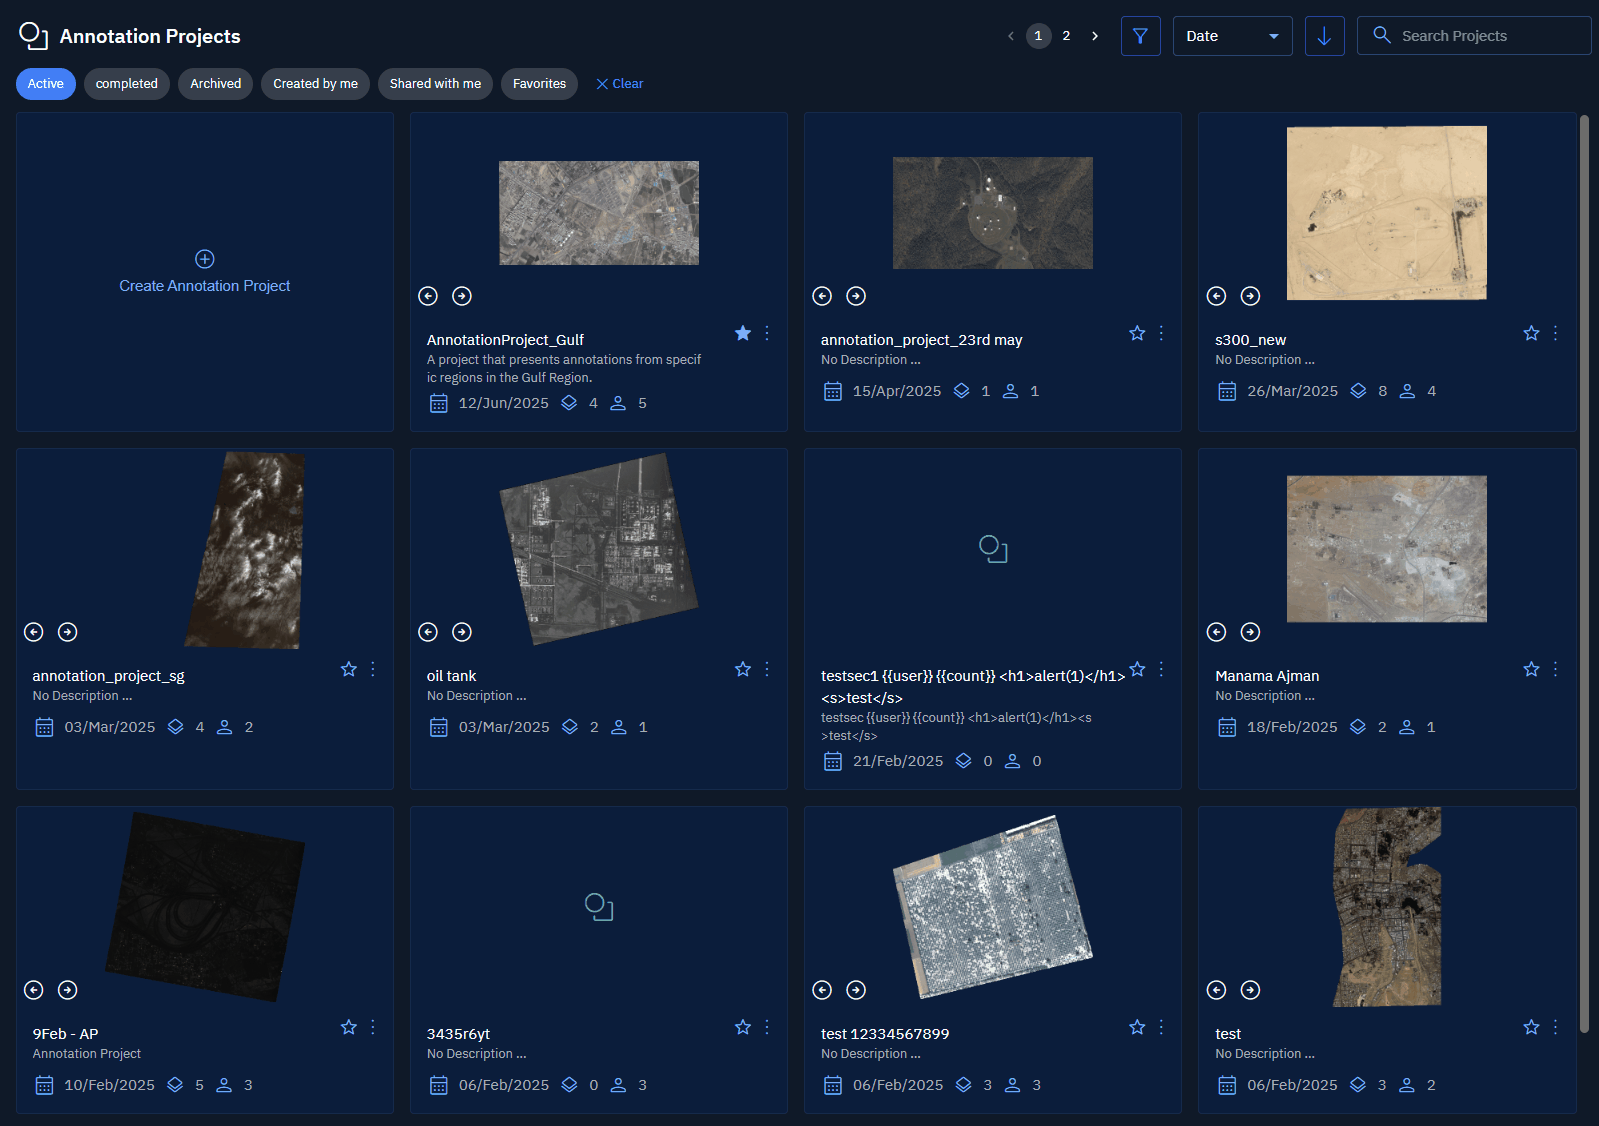The image size is (1599, 1126).
Task: Go to next page using right chevron
Action: pos(1095,36)
